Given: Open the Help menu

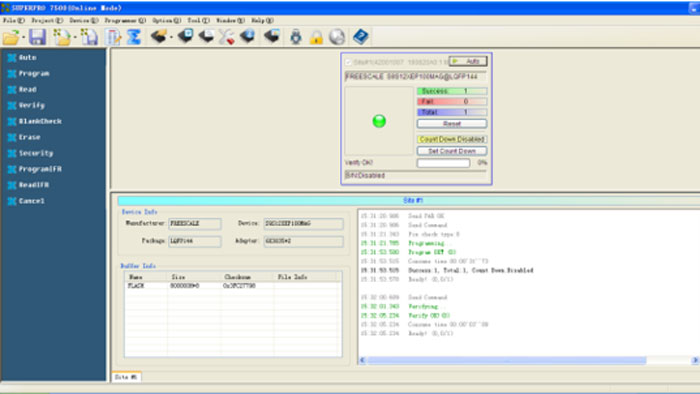Looking at the screenshot, I should pos(262,21).
